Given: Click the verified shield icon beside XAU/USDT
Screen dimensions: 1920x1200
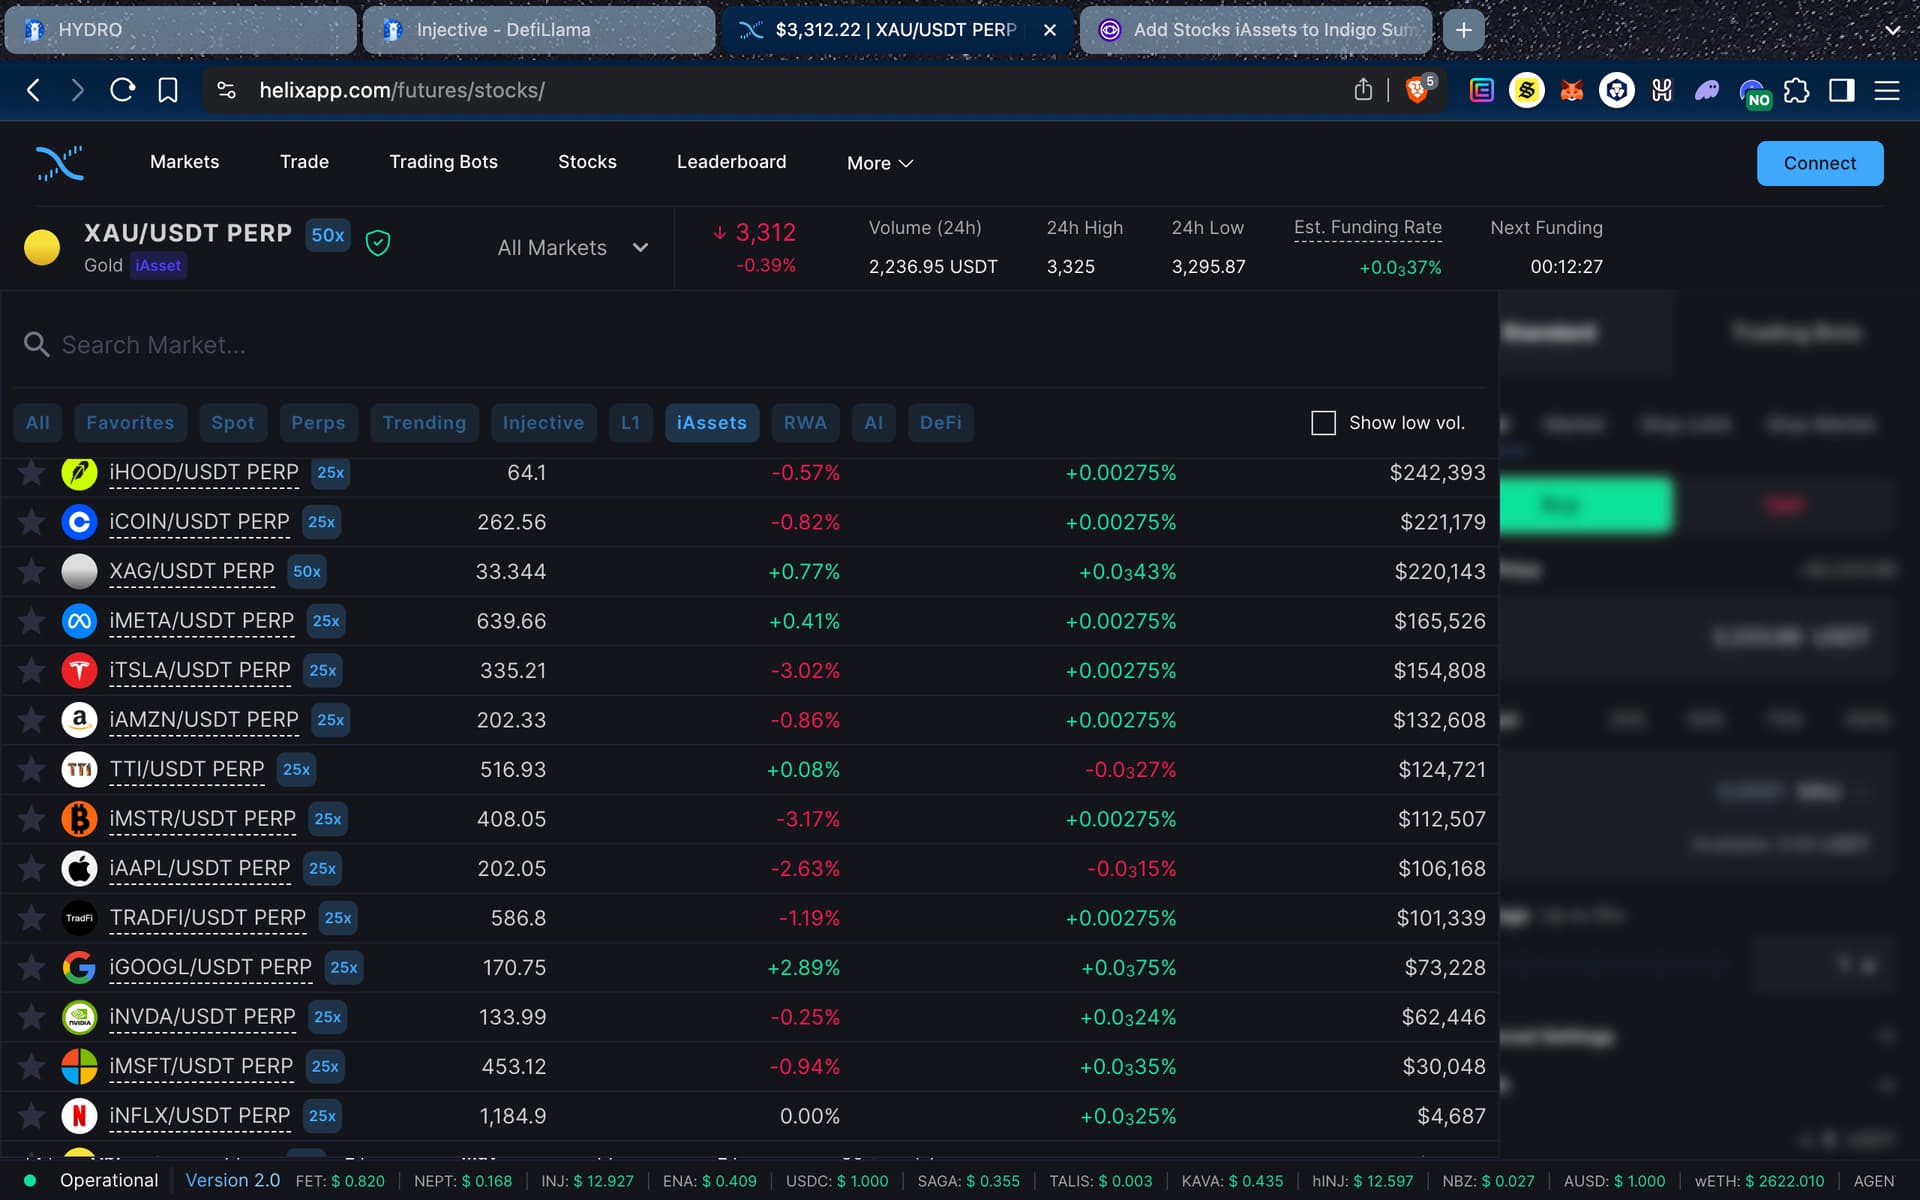Looking at the screenshot, I should coord(377,242).
